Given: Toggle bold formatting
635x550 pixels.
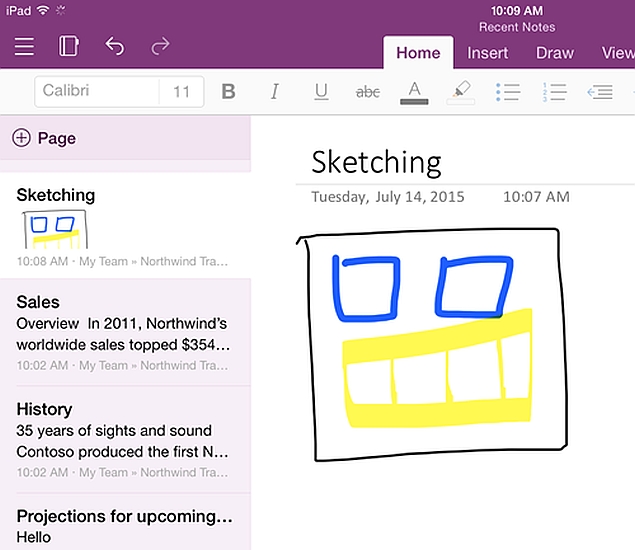Looking at the screenshot, I should (228, 92).
